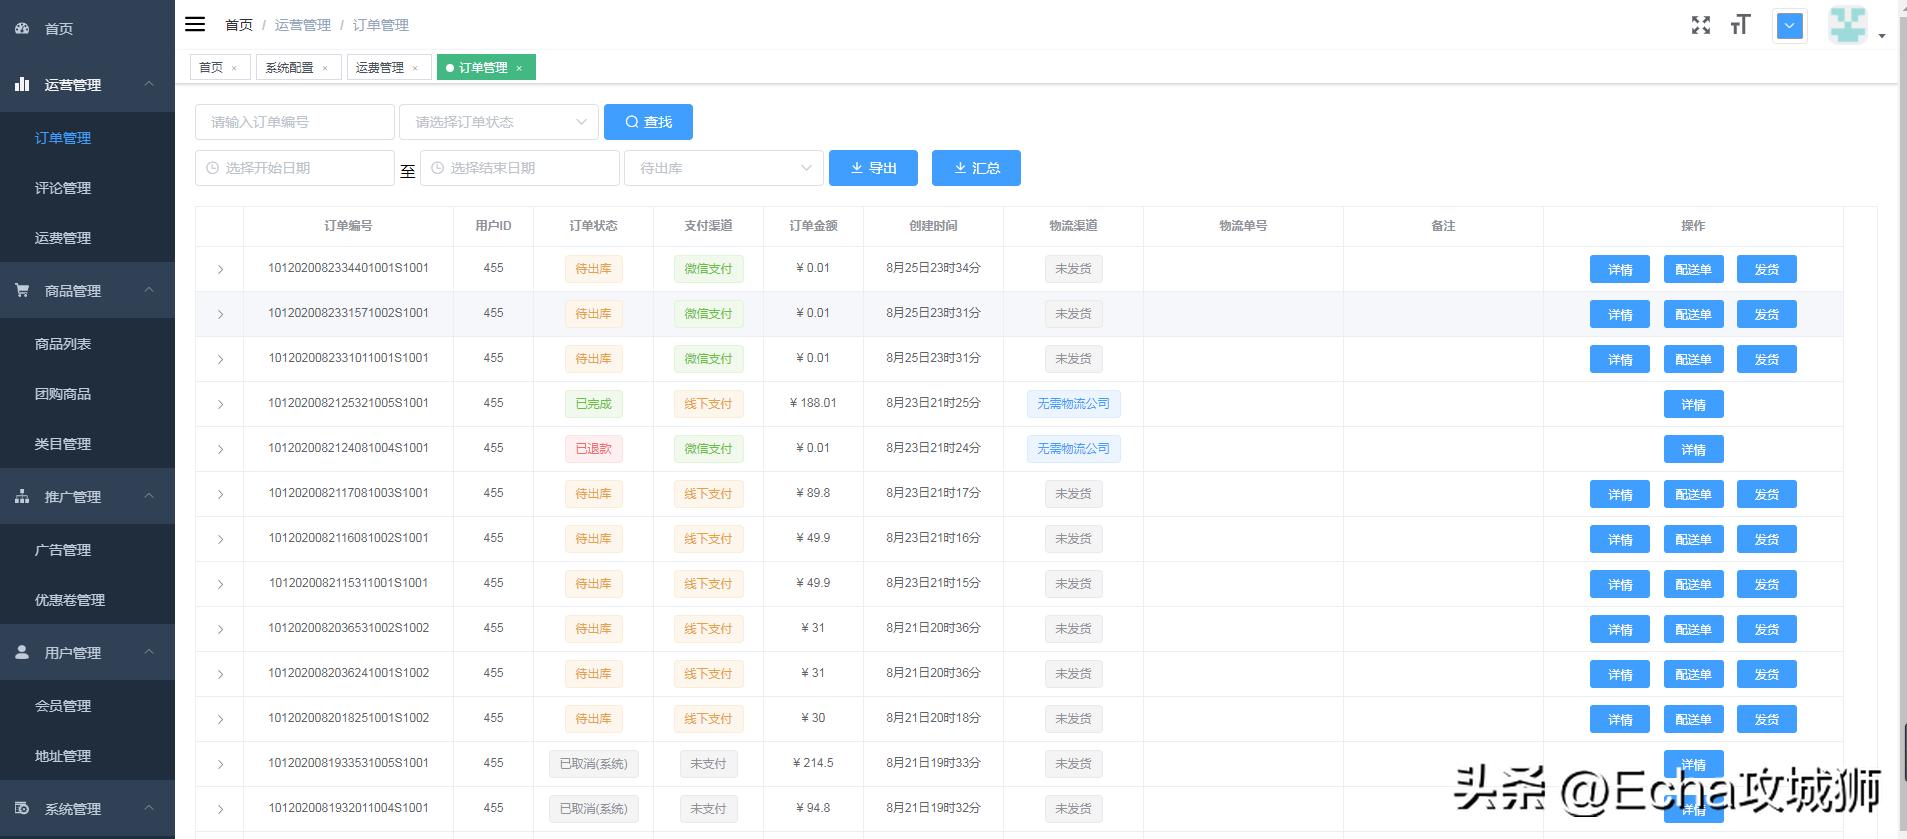Toggle fullscreen mode icon
Viewport: 1907px width, 839px height.
[x=1700, y=25]
